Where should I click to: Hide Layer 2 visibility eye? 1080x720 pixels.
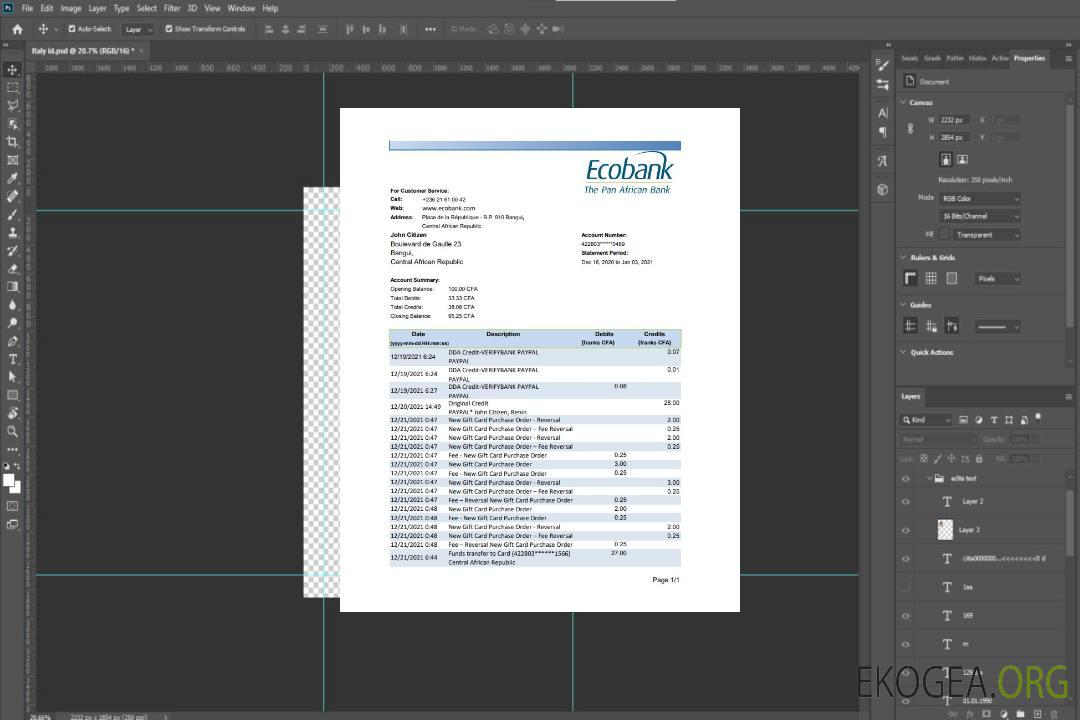[906, 502]
